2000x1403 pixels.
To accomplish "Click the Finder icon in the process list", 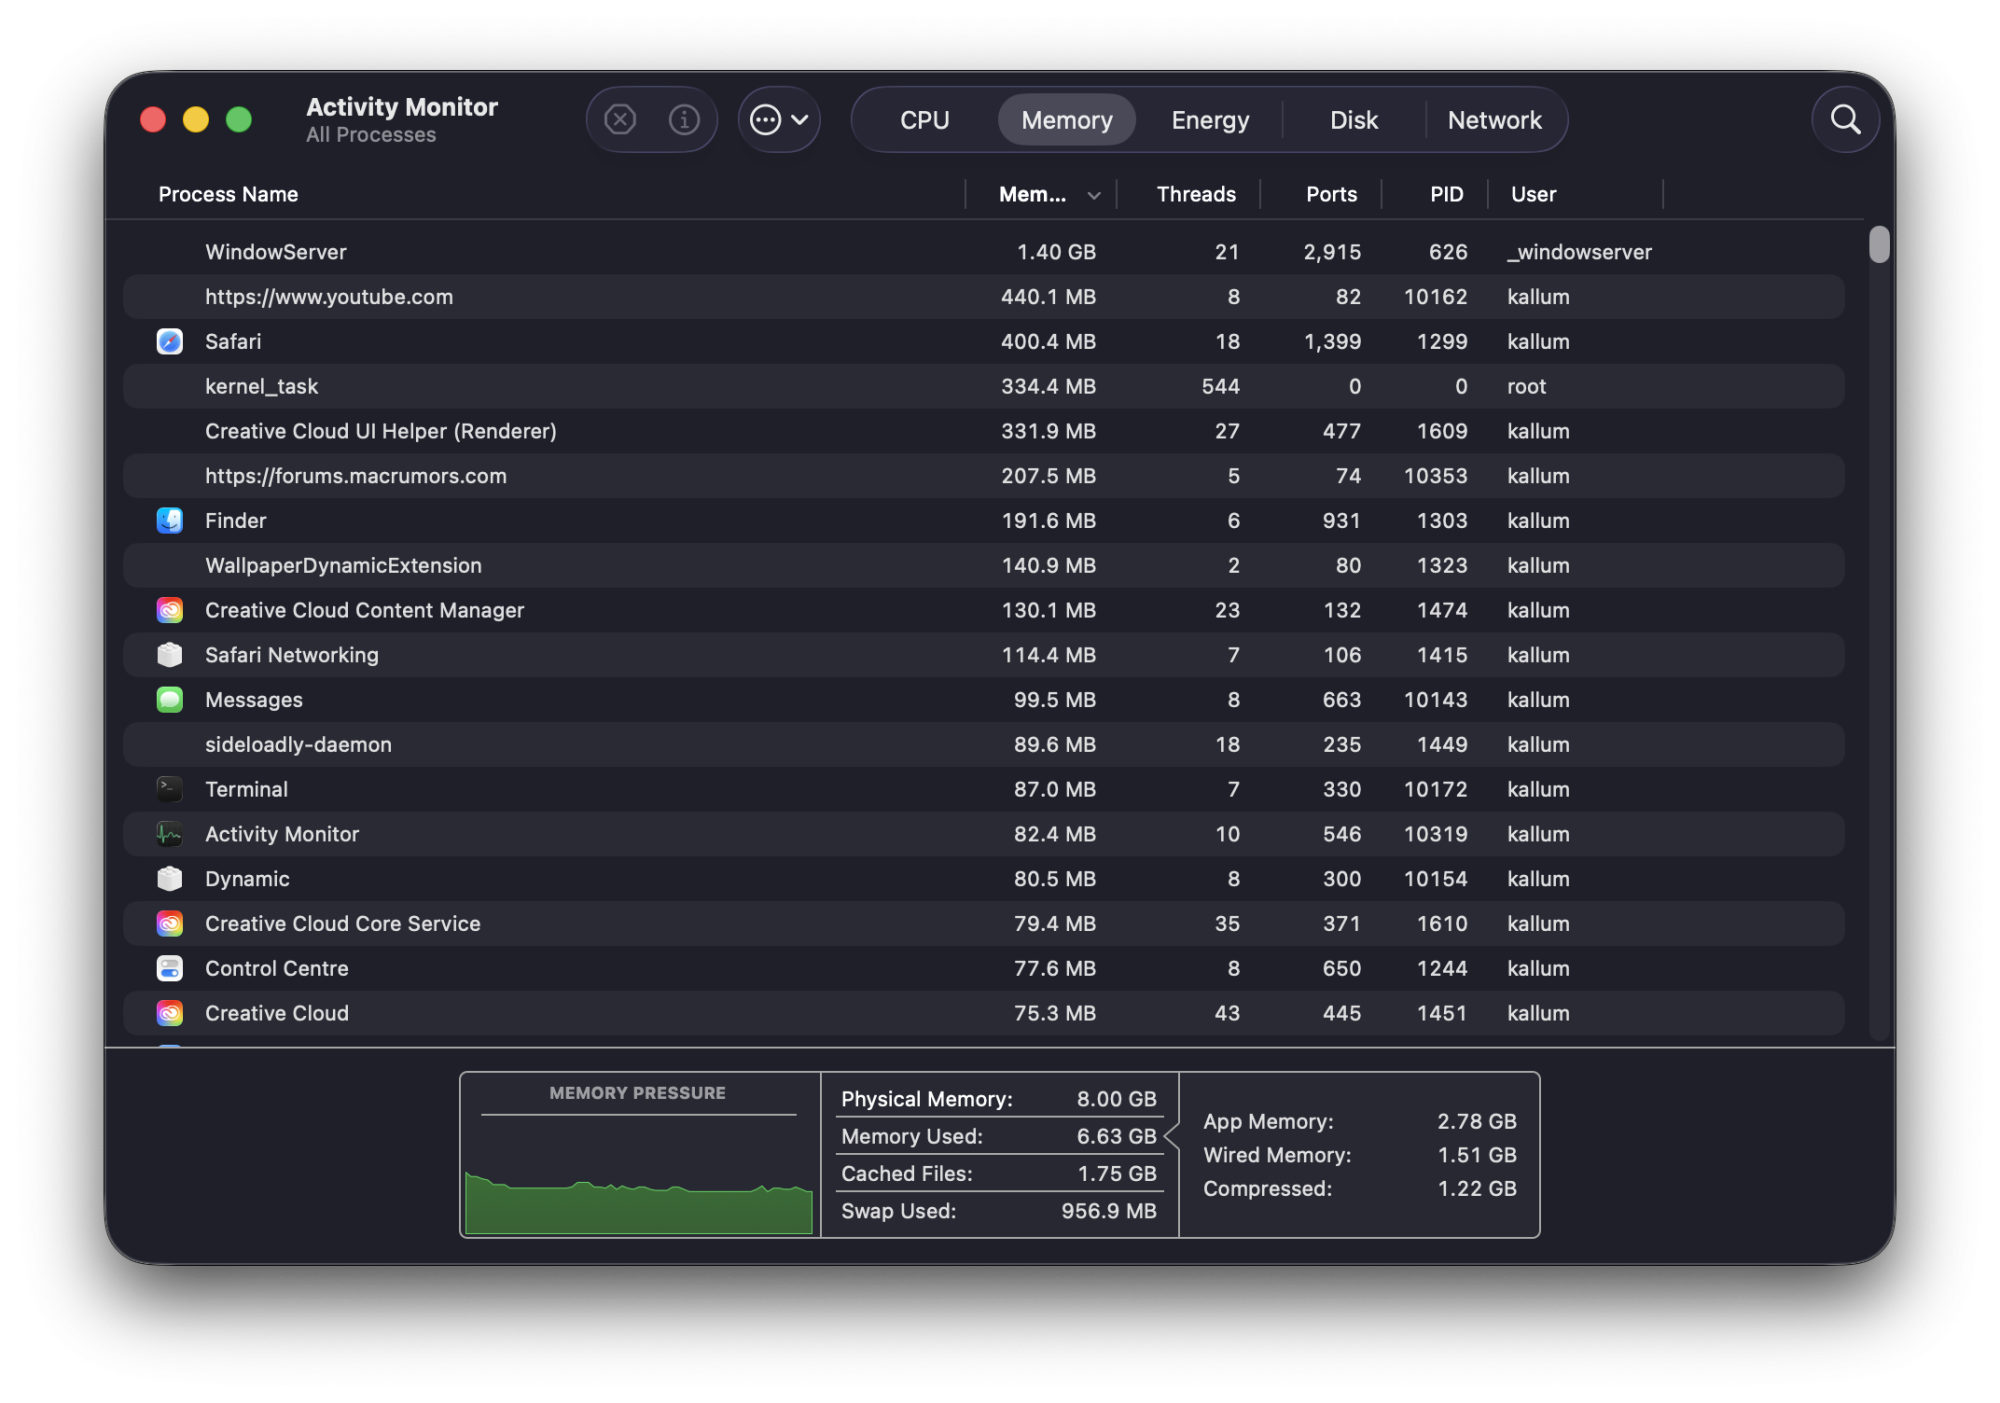I will 170,521.
